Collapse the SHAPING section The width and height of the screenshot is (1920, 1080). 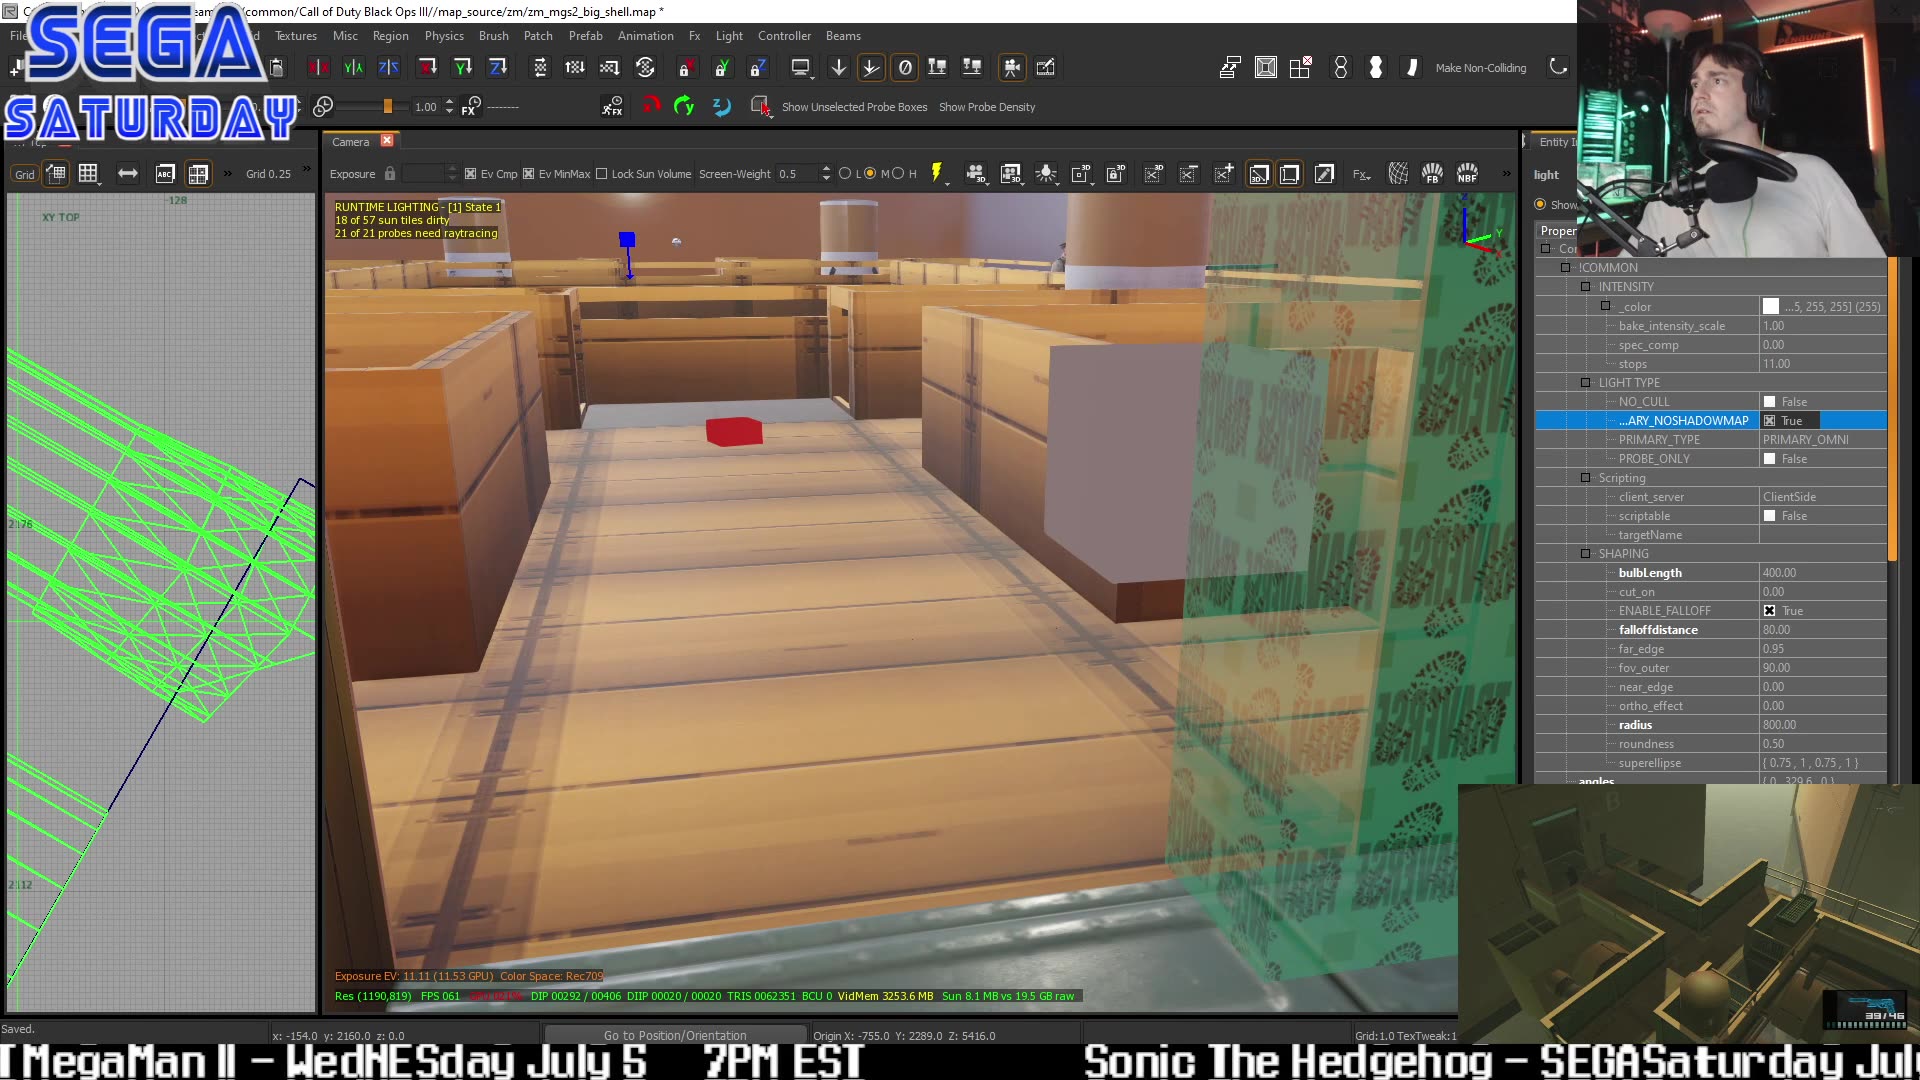coord(1586,553)
